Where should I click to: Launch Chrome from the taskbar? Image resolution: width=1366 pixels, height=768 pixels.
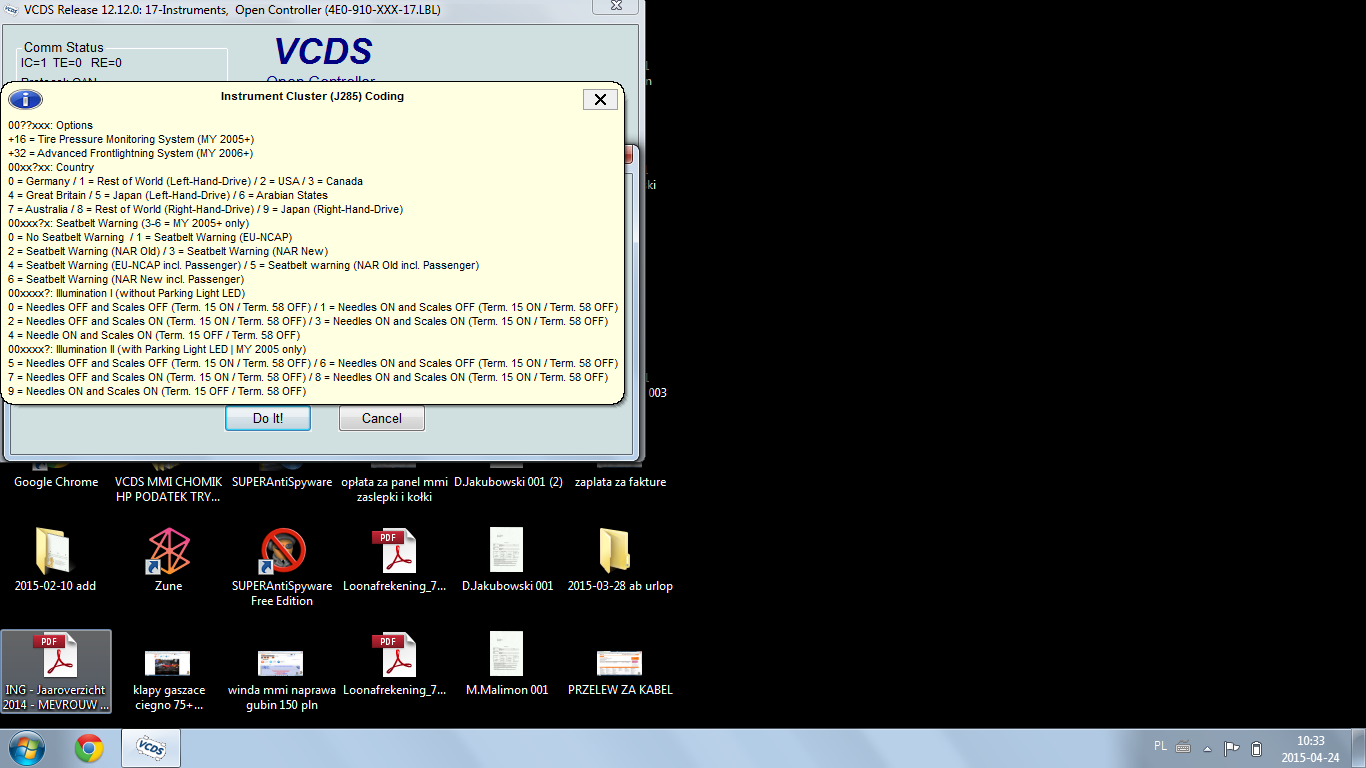pyautogui.click(x=89, y=748)
